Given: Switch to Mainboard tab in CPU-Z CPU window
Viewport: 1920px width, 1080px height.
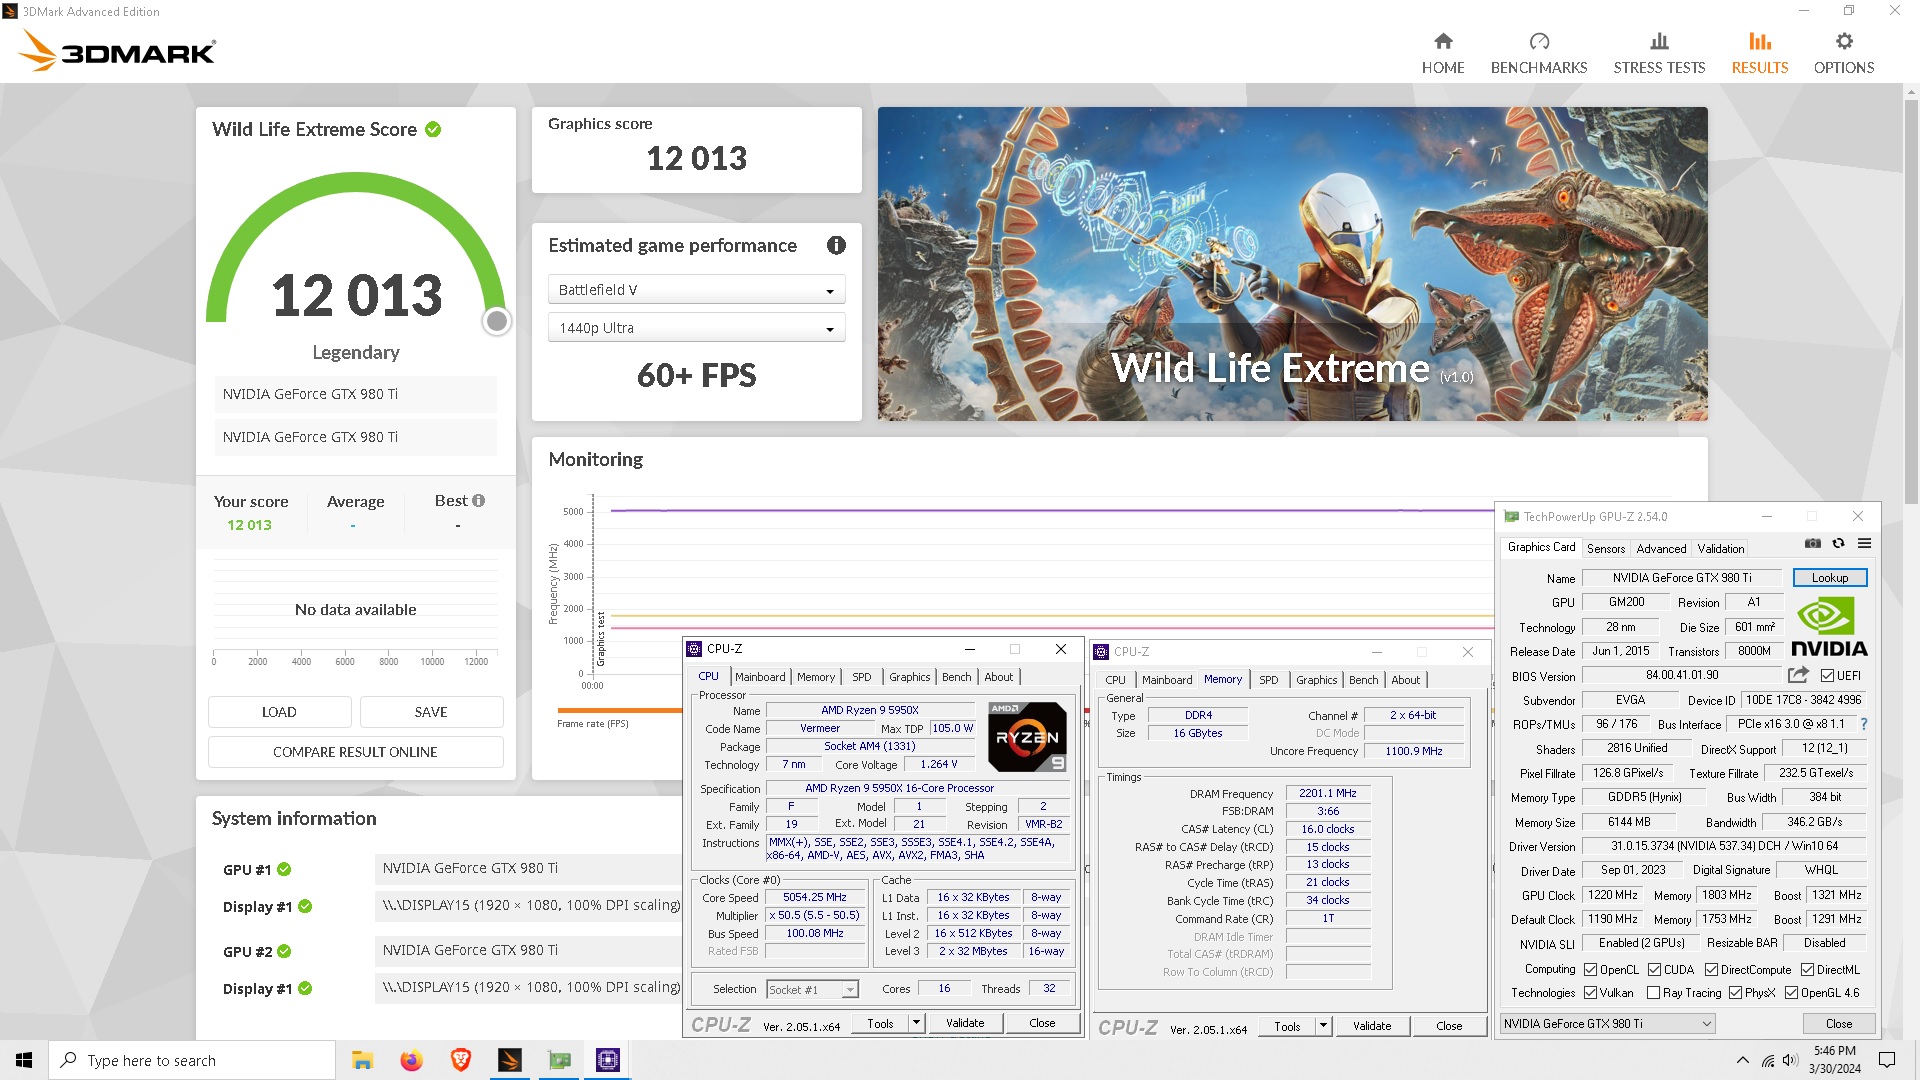Looking at the screenshot, I should [x=760, y=677].
